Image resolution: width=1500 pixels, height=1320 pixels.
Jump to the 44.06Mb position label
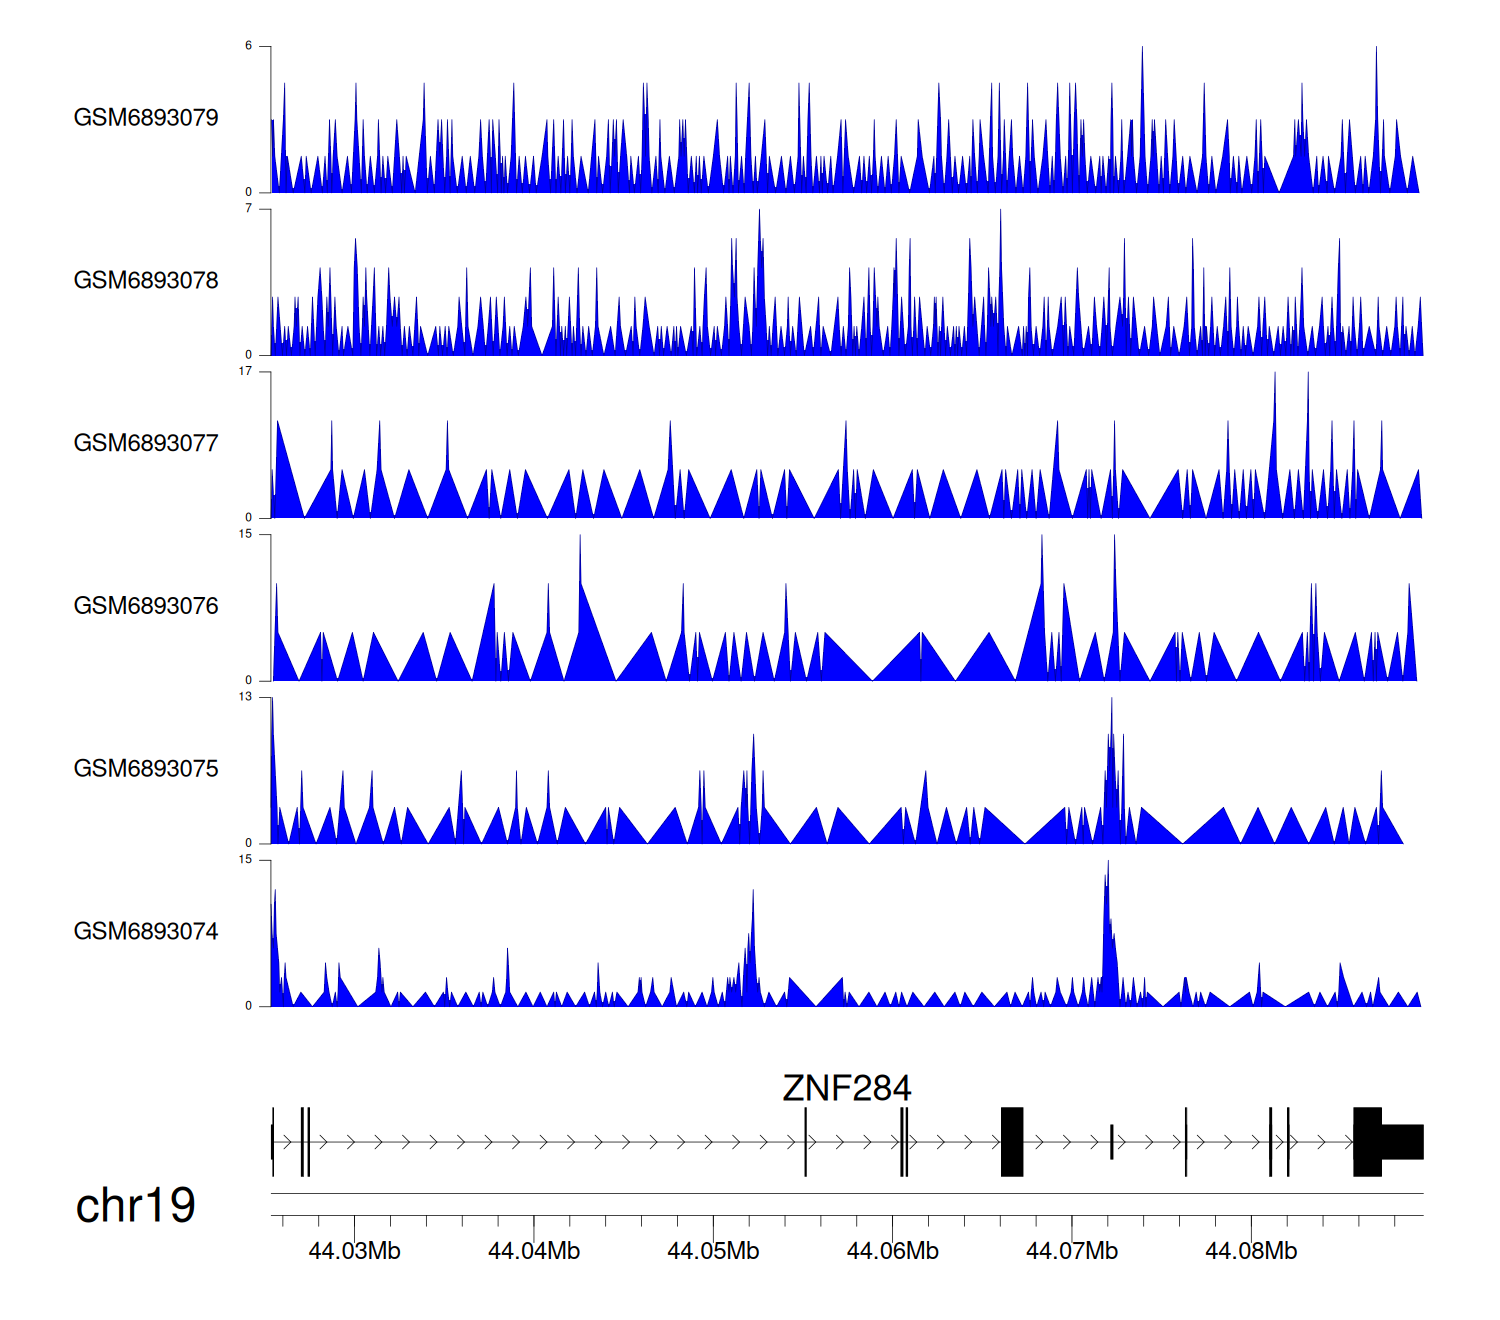point(892,1251)
